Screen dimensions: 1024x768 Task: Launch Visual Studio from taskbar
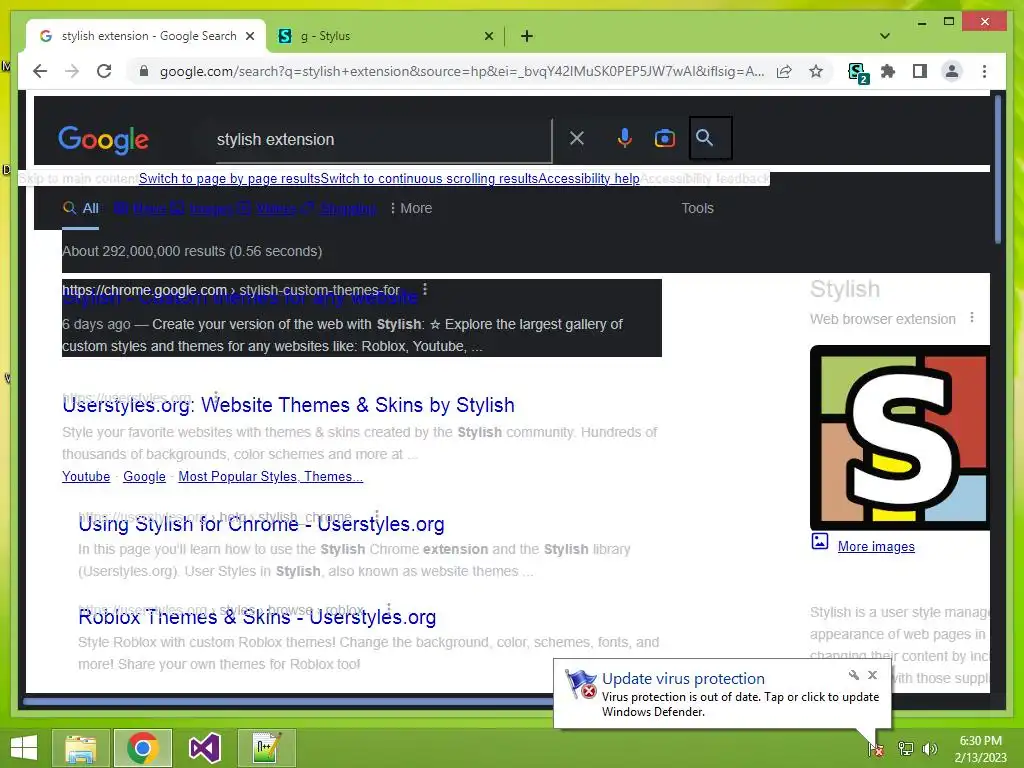coord(204,748)
